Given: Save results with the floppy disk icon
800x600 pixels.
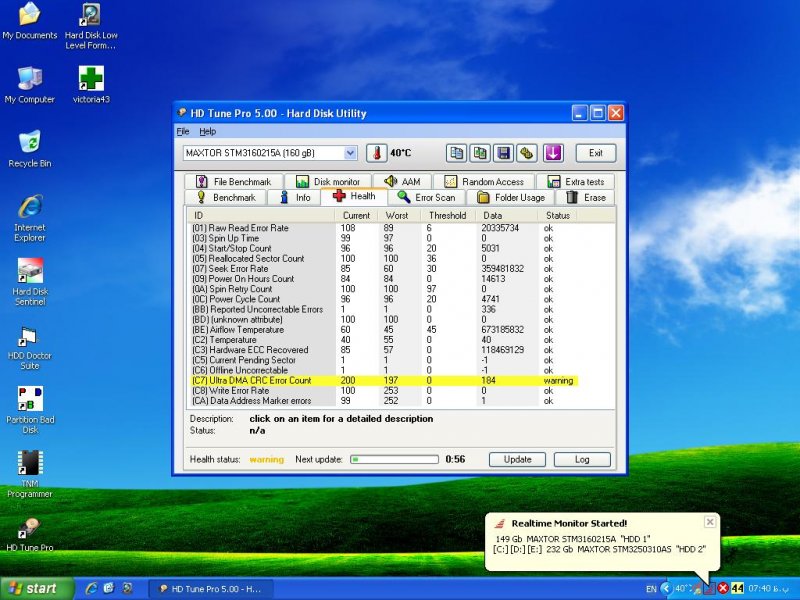Looking at the screenshot, I should (504, 153).
